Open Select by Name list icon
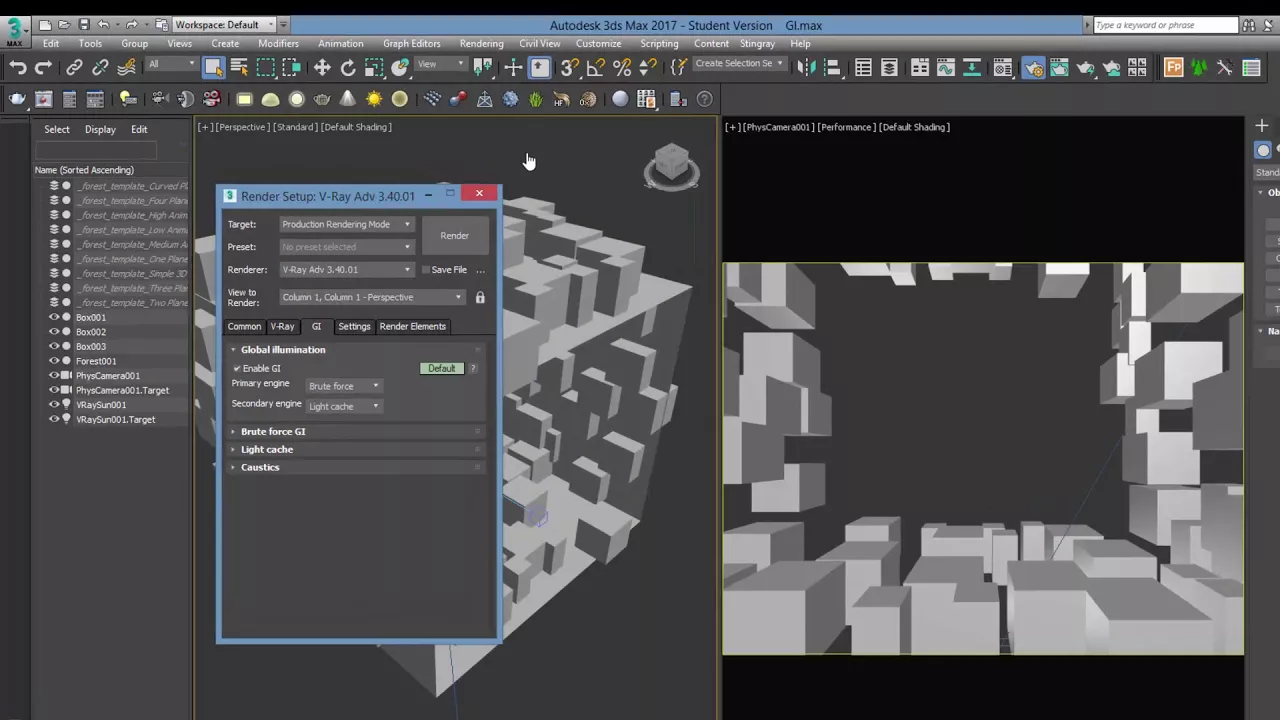The height and width of the screenshot is (720, 1280). [239, 68]
